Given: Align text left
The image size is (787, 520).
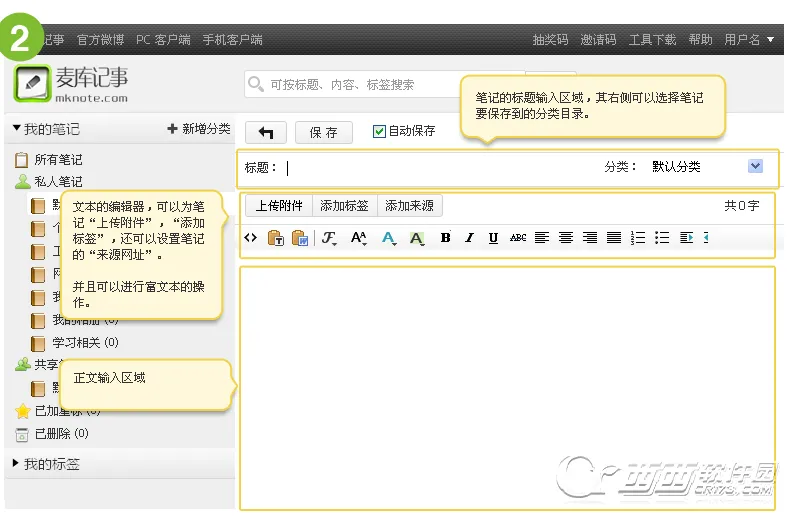Looking at the screenshot, I should (x=542, y=237).
